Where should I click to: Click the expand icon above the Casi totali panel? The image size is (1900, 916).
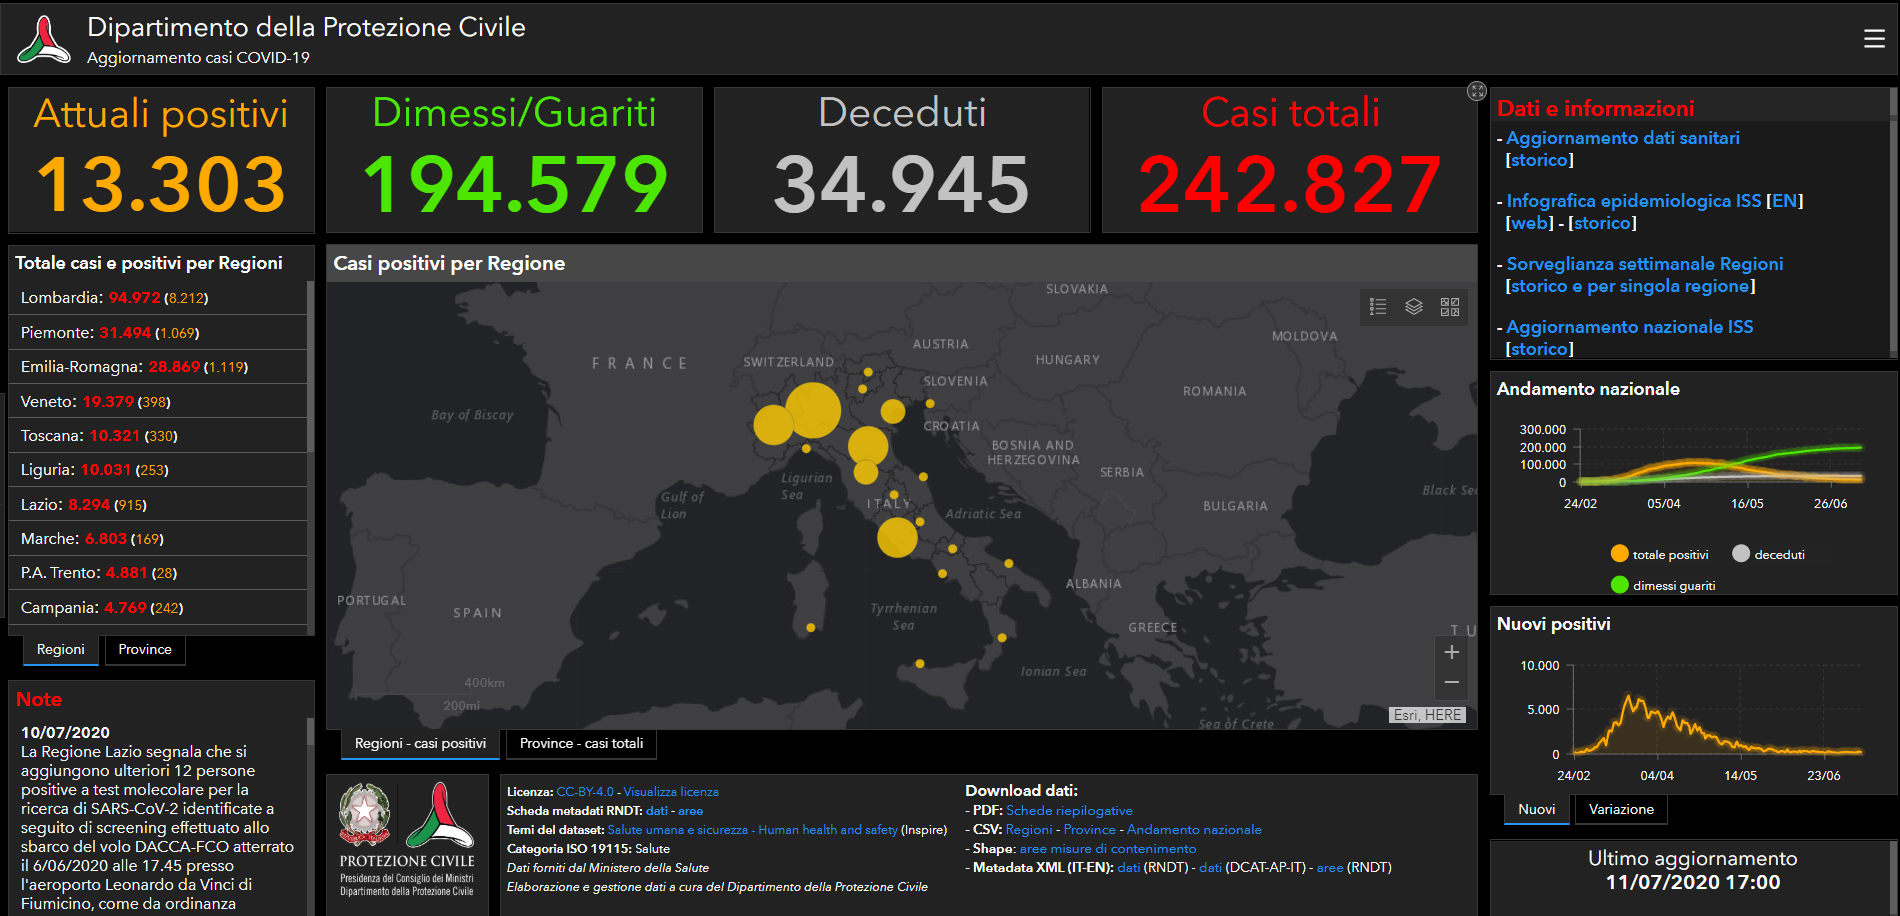[1477, 91]
